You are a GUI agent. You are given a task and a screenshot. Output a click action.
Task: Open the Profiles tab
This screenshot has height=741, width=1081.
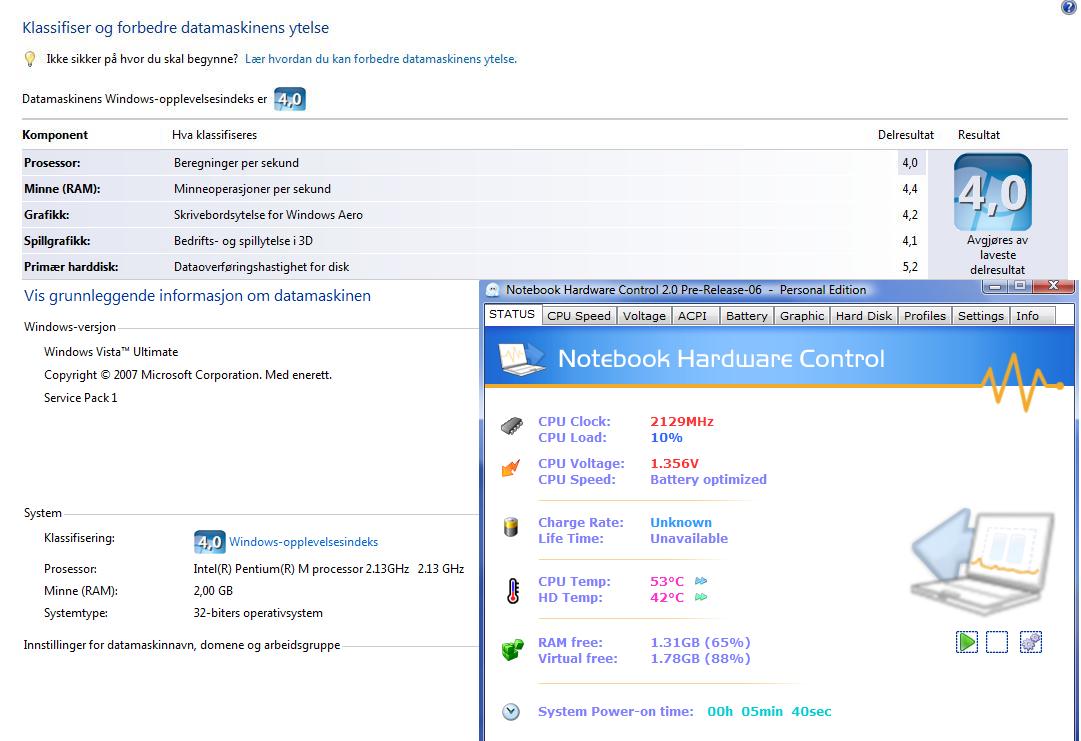[x=925, y=316]
